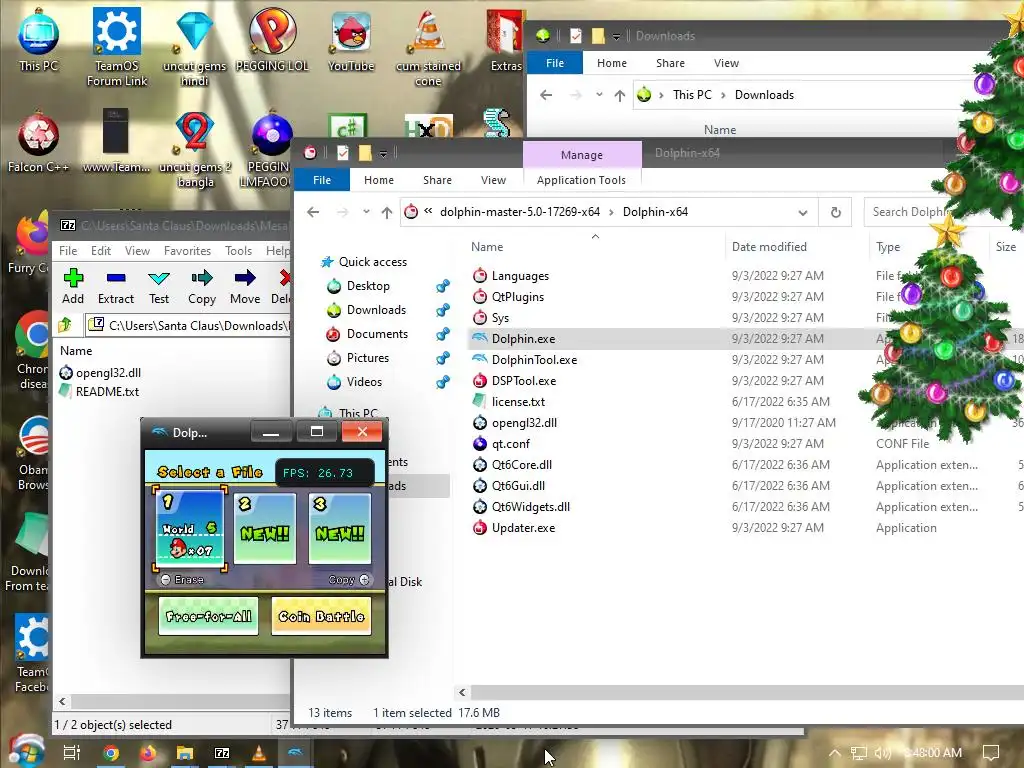Click Pictures in Quick access sidebar
Screen dimensions: 1024x768
pos(368,358)
